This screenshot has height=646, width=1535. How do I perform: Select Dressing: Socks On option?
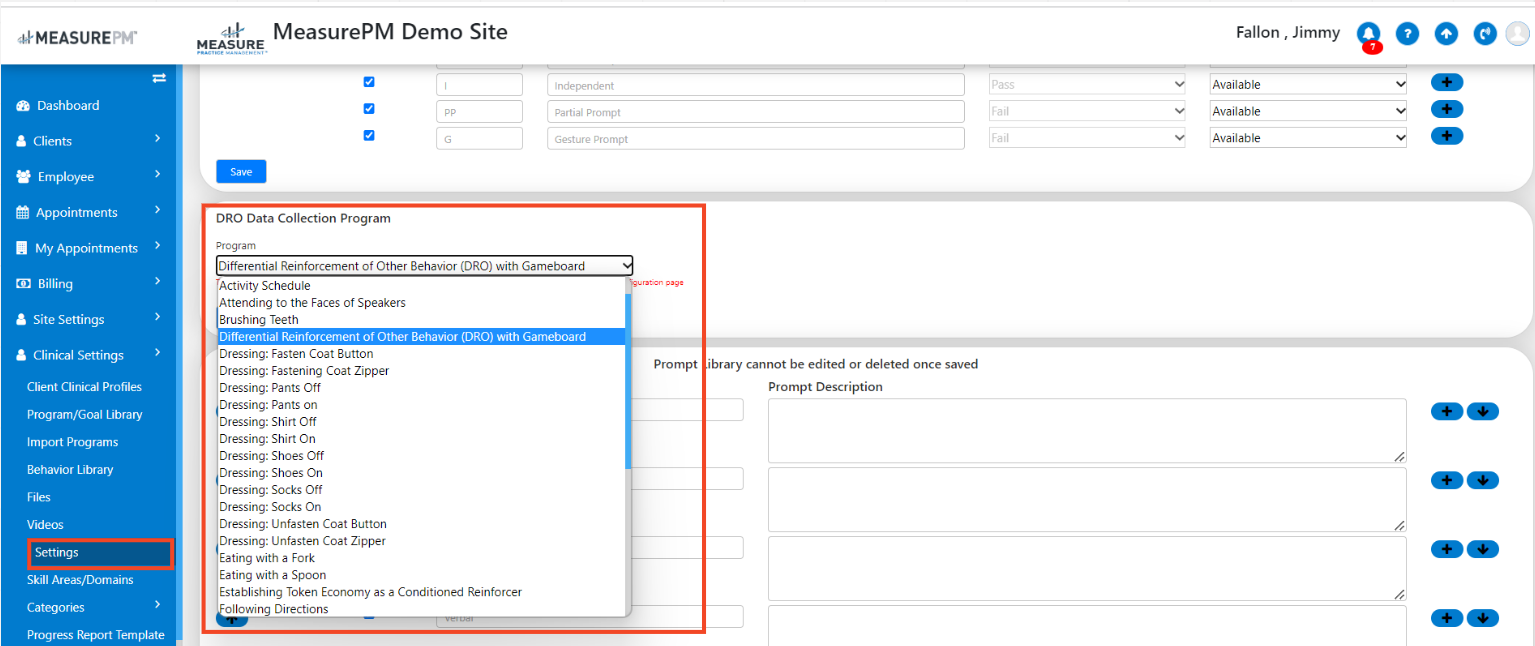point(421,507)
